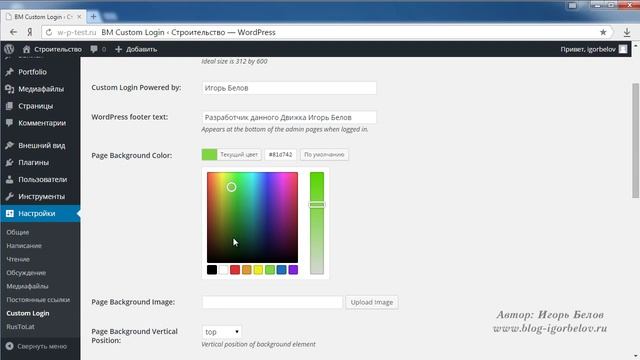Click the page vertical scrollbar thumb

636,140
